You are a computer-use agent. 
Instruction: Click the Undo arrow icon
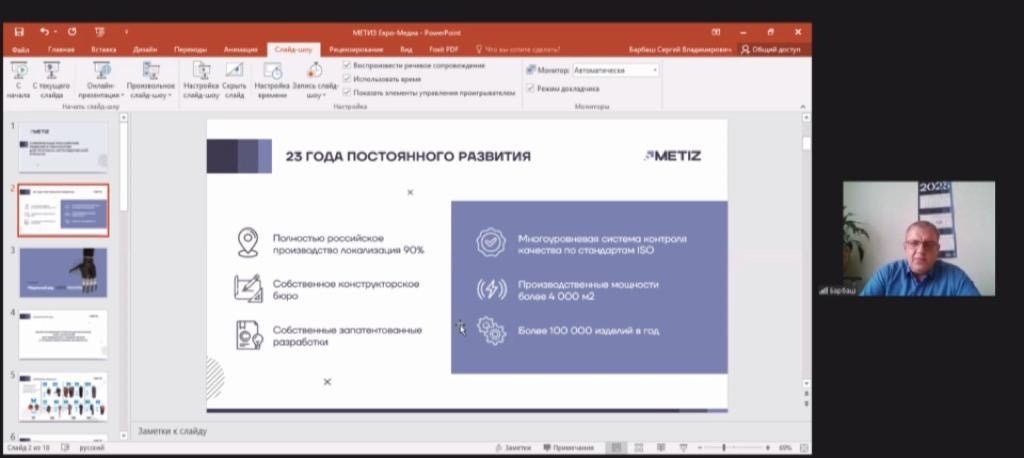tap(45, 32)
